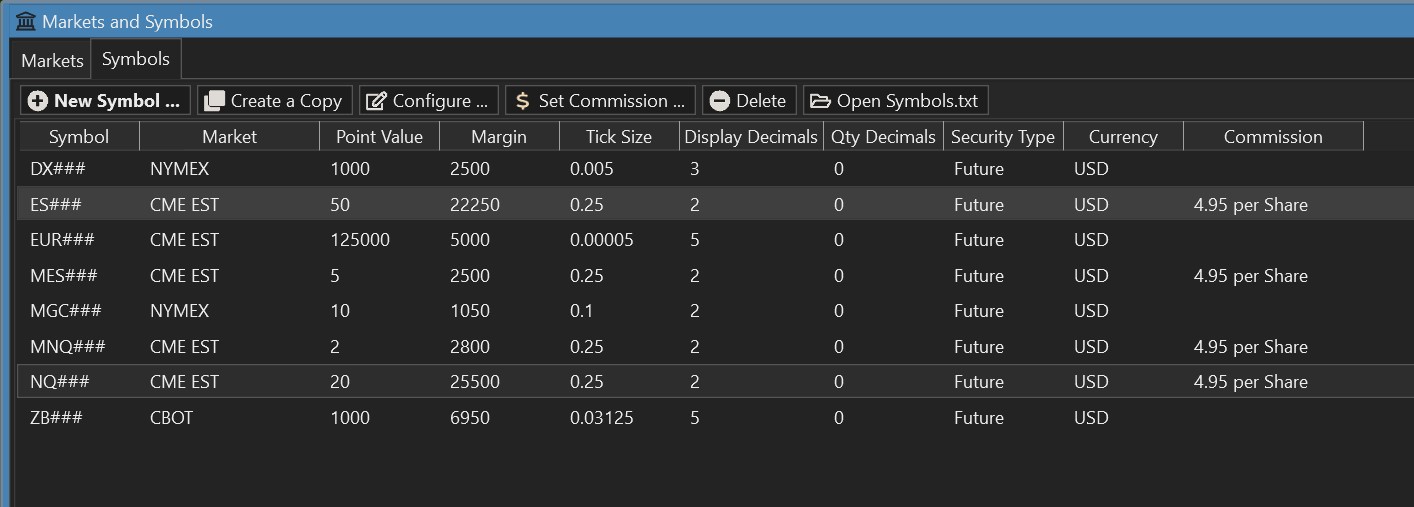This screenshot has height=507, width=1414.
Task: Click the Margin column header
Action: click(x=500, y=137)
